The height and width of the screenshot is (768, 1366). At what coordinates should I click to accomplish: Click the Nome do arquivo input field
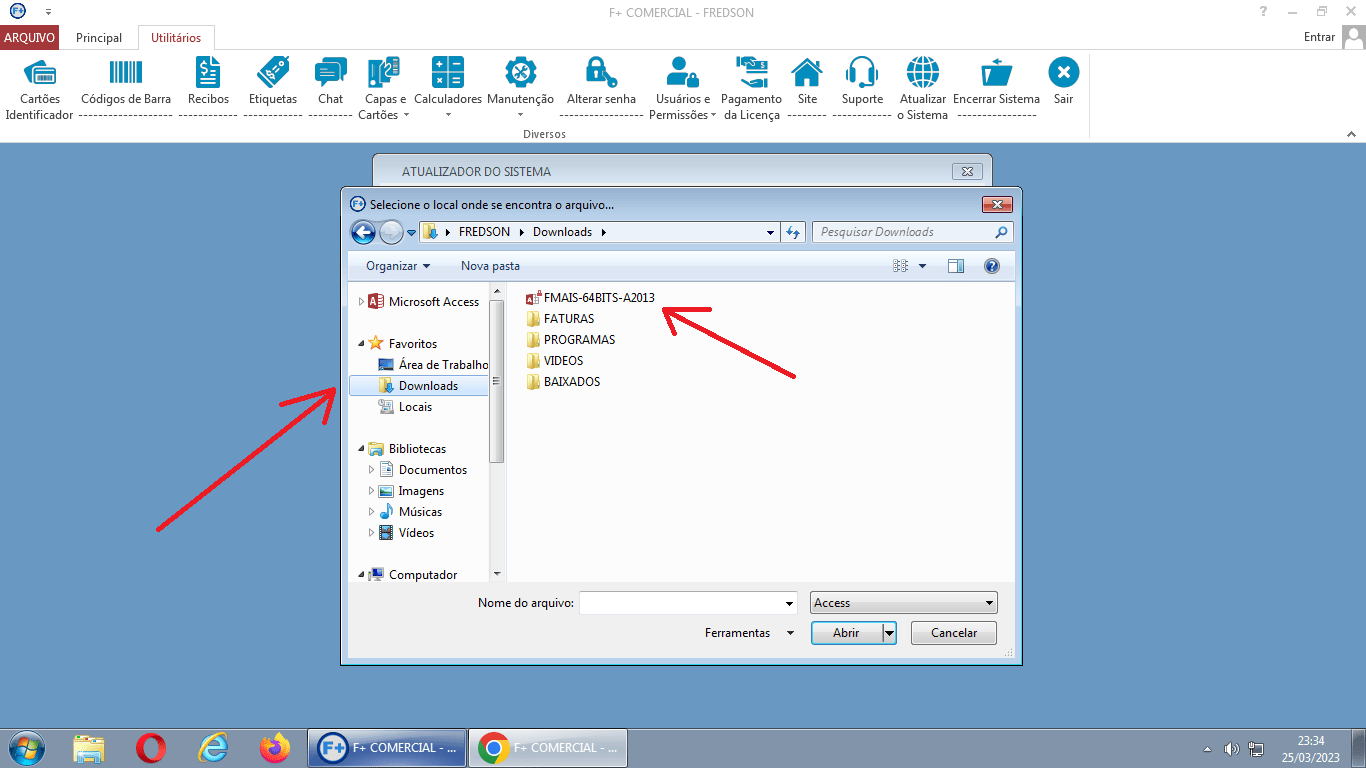680,603
